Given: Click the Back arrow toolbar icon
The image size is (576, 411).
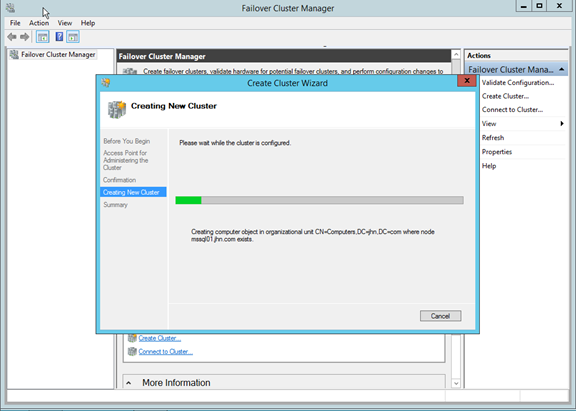Looking at the screenshot, I should [x=12, y=37].
